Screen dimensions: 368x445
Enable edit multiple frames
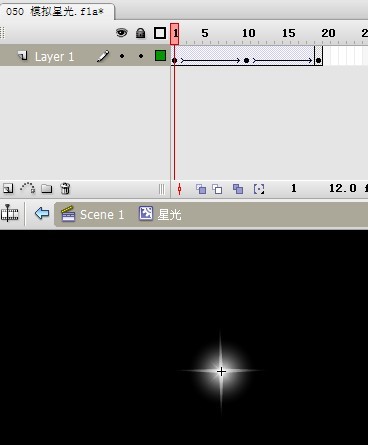click(x=238, y=189)
